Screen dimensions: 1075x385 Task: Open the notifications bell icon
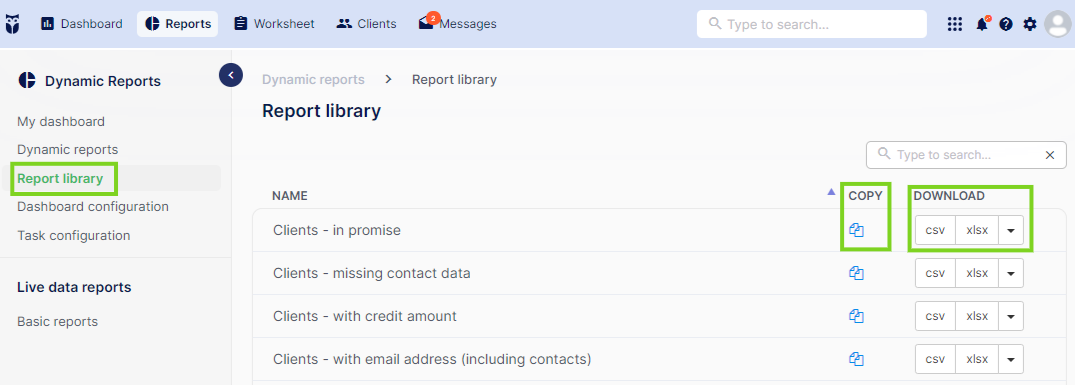(982, 24)
